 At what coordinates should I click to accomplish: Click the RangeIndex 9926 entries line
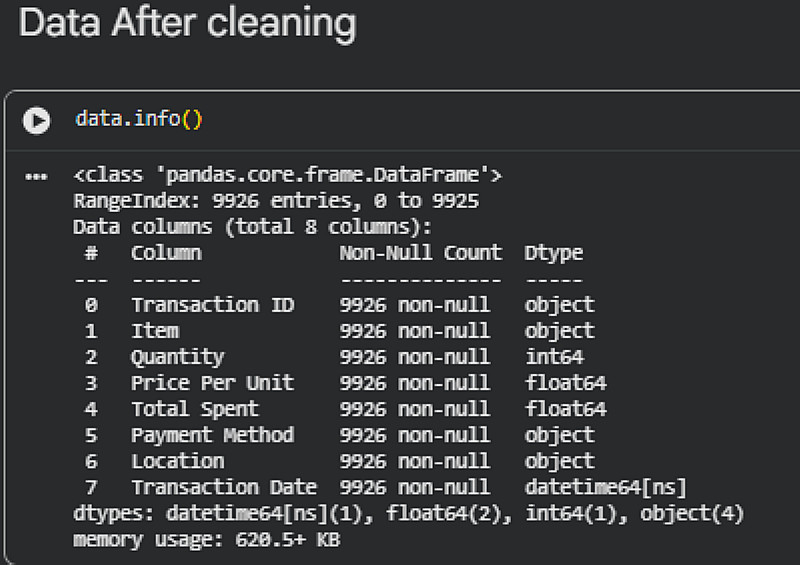pos(276,202)
